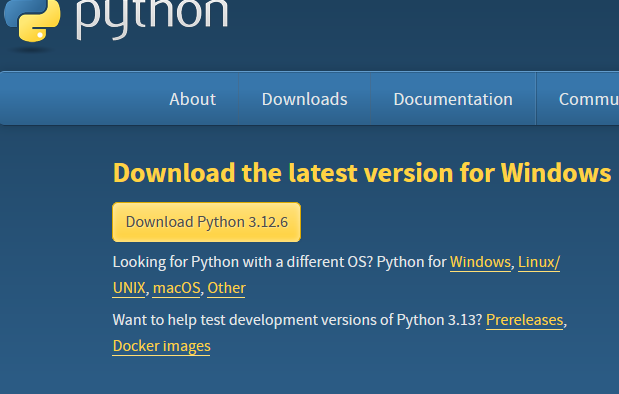Open the About navigation menu
This screenshot has width=619, height=394.
(193, 99)
